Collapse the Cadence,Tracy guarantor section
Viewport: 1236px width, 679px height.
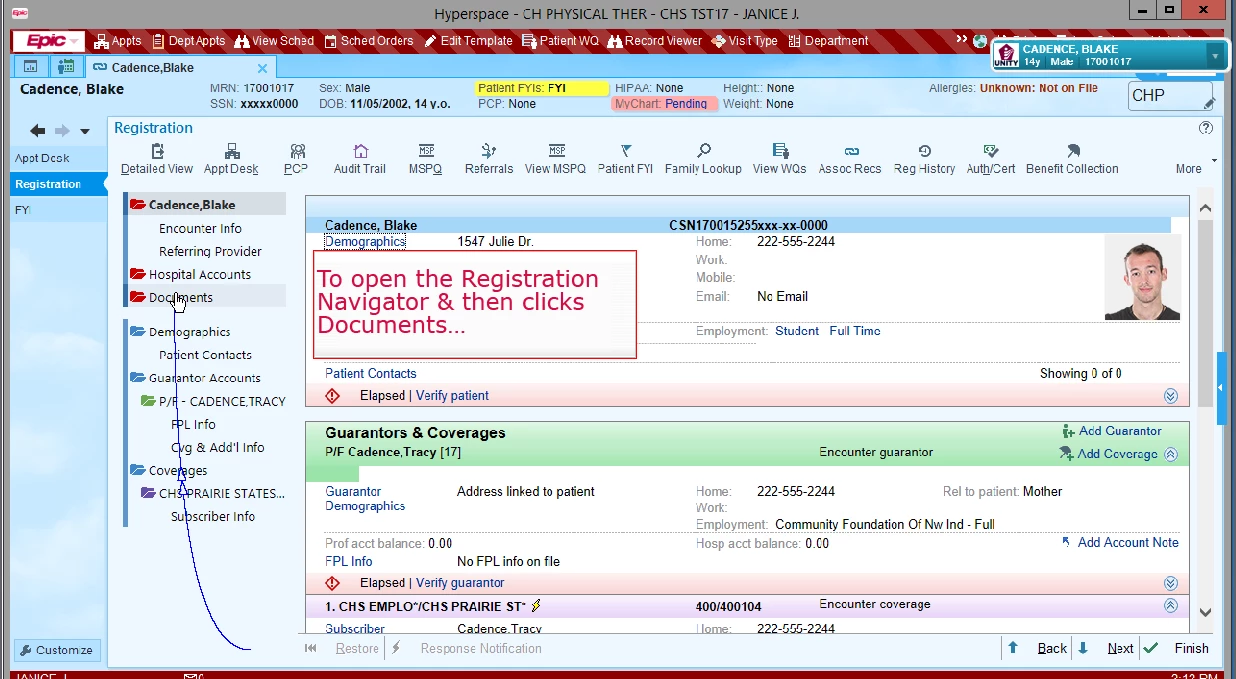pos(1171,454)
